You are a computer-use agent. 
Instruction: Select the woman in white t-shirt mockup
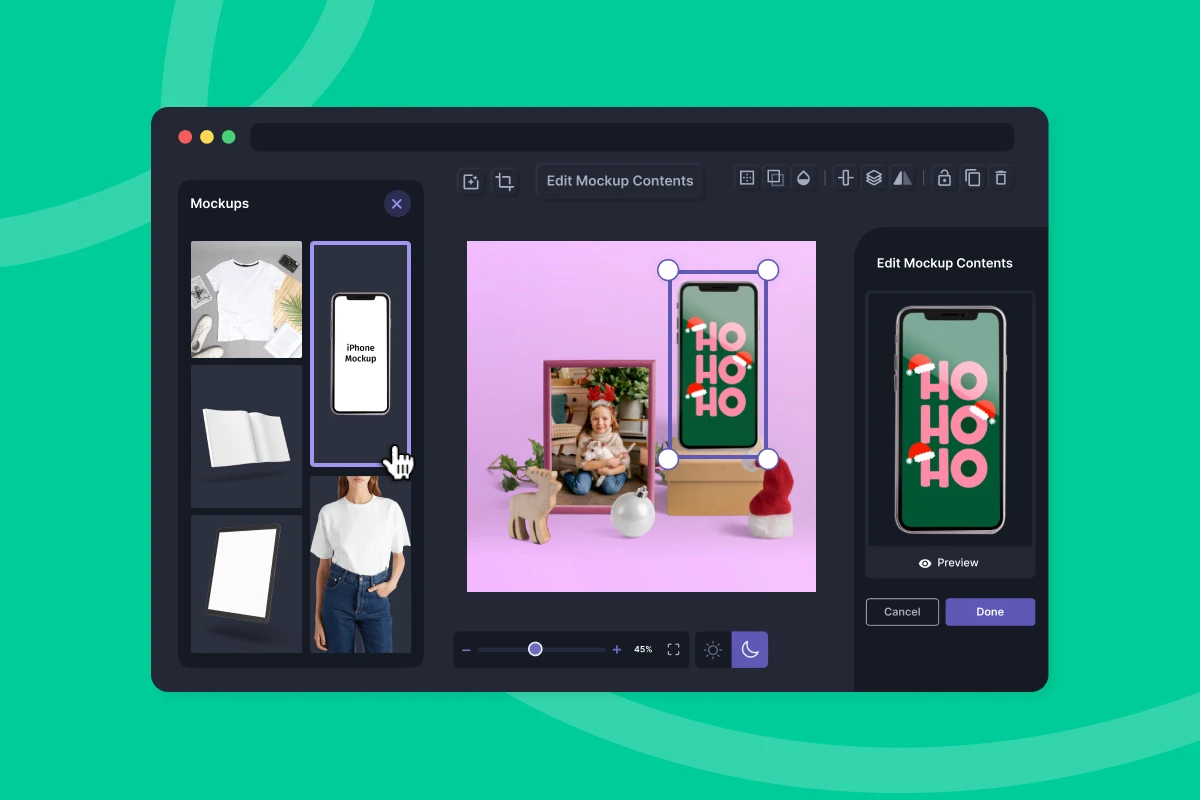click(360, 564)
